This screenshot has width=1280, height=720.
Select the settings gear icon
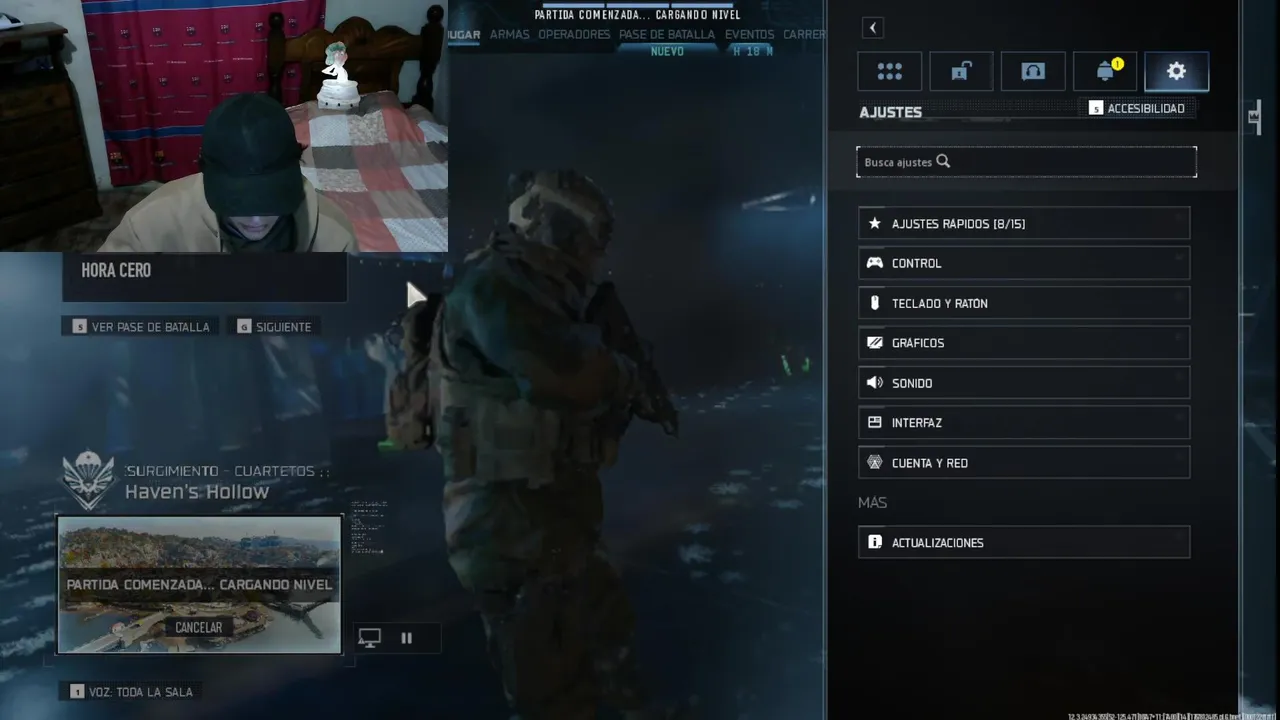coord(1177,71)
